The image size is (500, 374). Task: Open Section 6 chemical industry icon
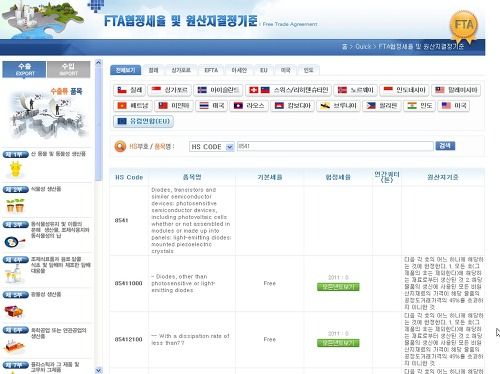pyautogui.click(x=14, y=347)
